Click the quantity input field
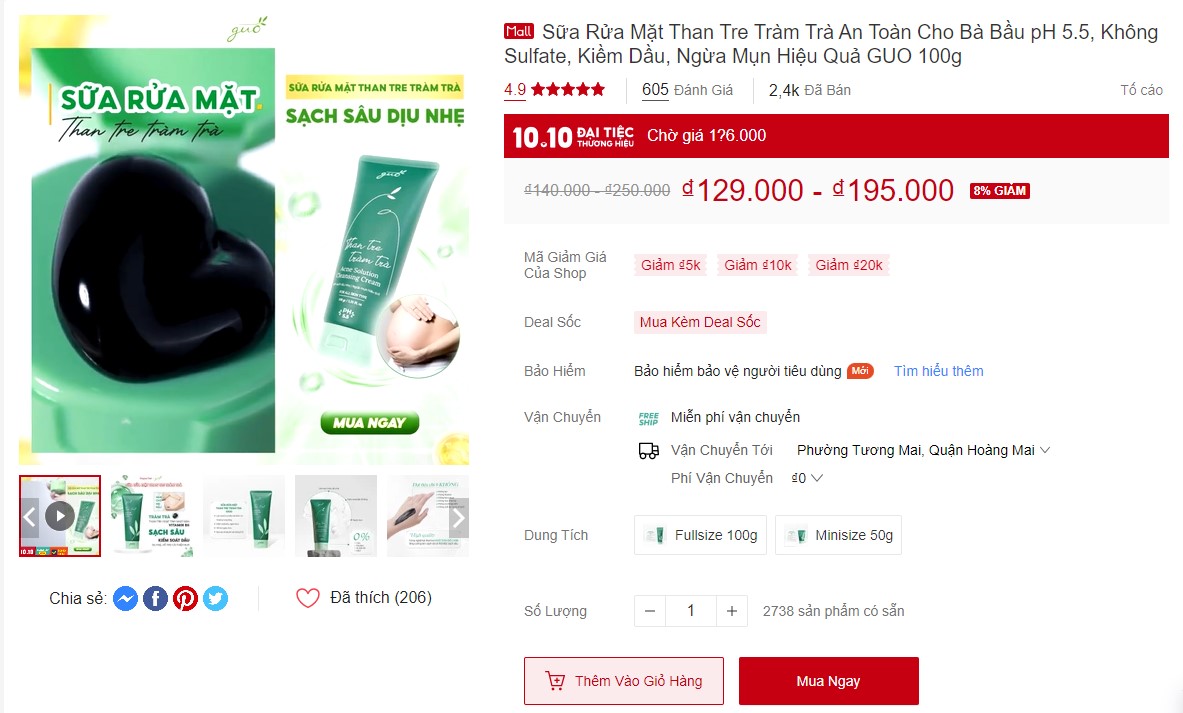The height and width of the screenshot is (713, 1183). coord(690,611)
